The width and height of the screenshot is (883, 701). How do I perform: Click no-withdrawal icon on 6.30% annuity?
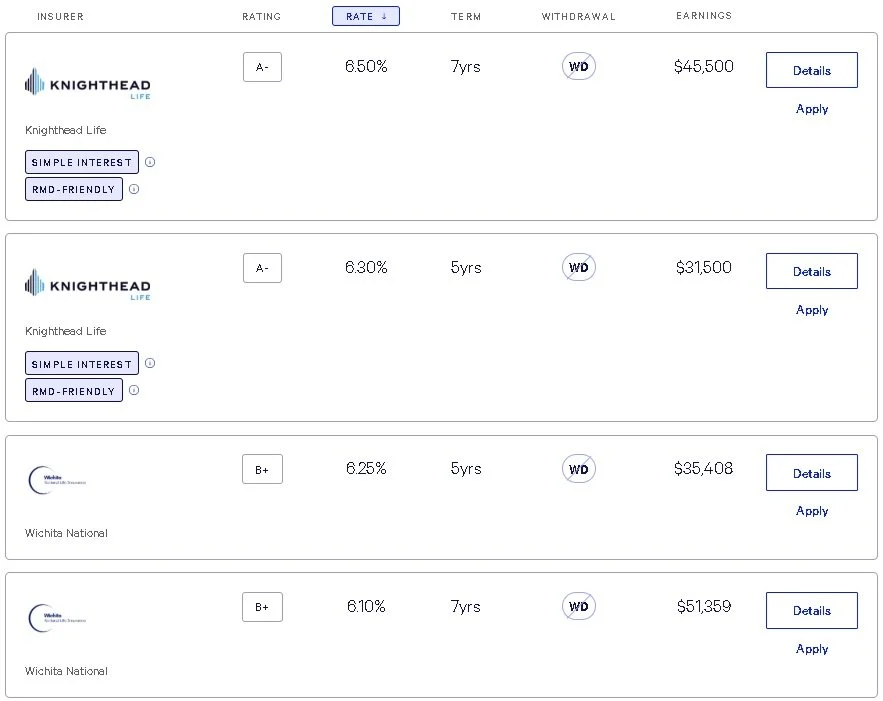[578, 268]
